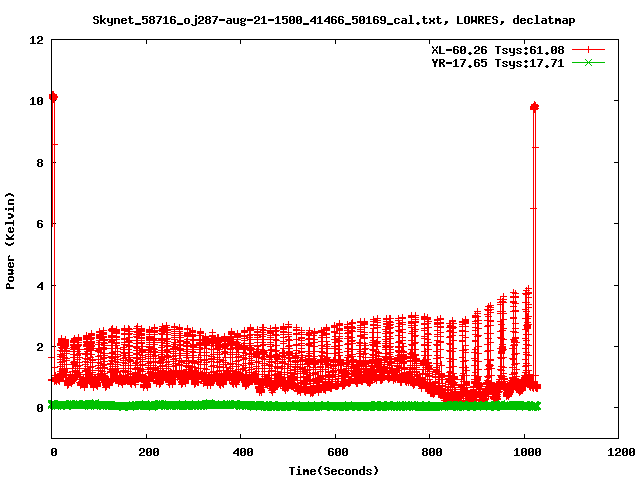This screenshot has height=480, width=640.
Task: Click the y-axis tick label 4
Action: pos(40,286)
